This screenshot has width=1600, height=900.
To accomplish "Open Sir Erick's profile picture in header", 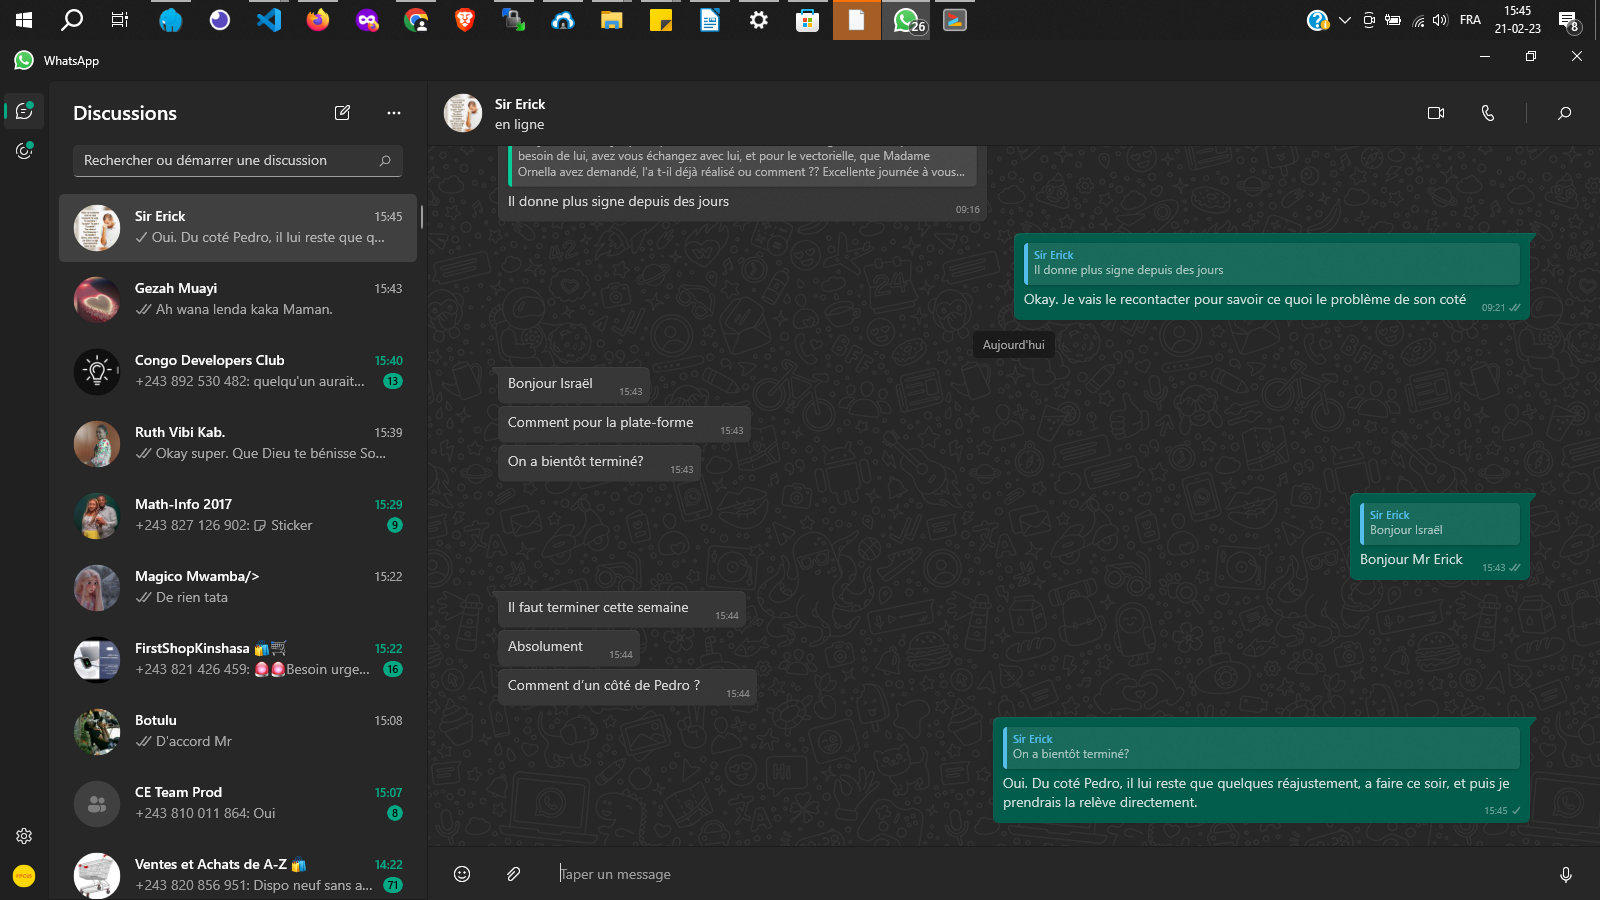I will 463,113.
